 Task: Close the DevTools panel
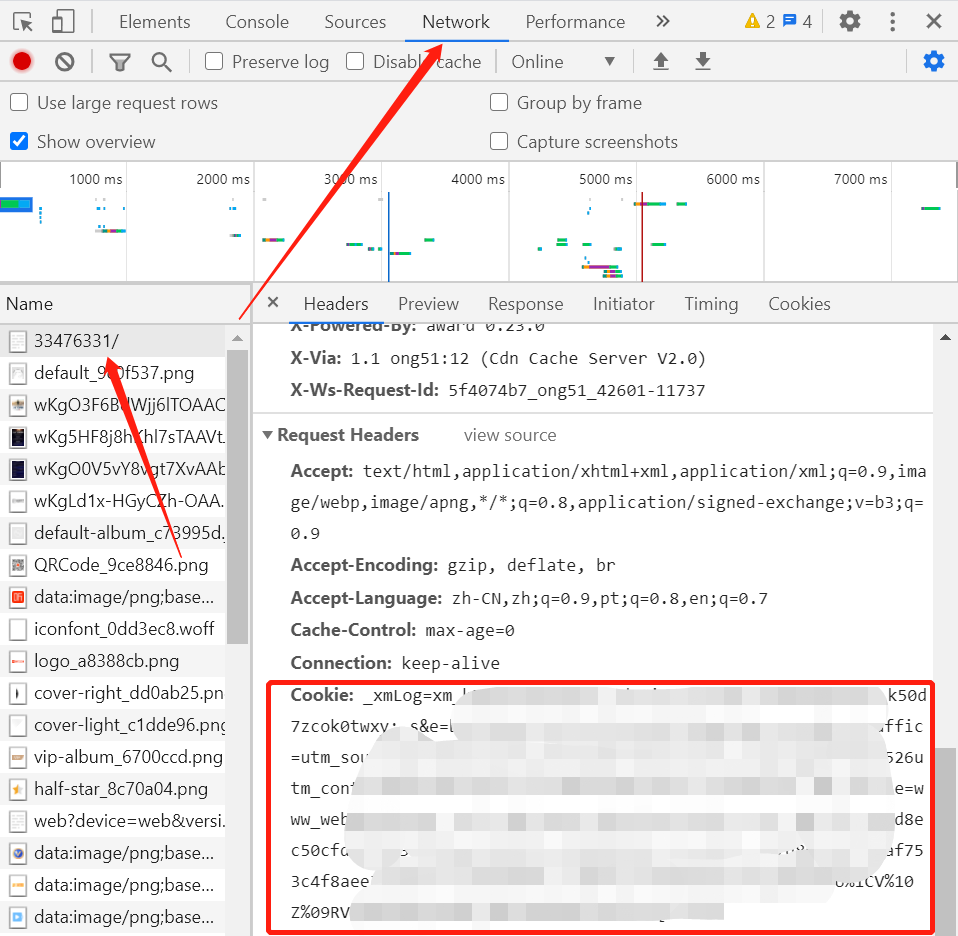[x=934, y=21]
